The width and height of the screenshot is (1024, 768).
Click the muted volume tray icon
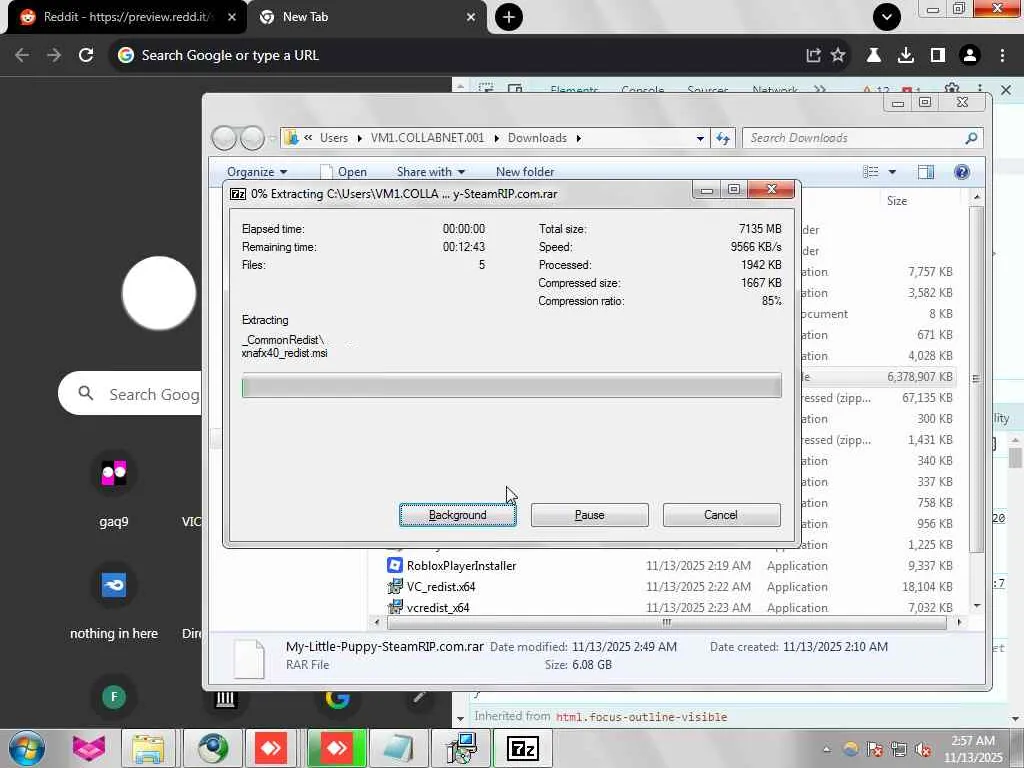click(923, 749)
